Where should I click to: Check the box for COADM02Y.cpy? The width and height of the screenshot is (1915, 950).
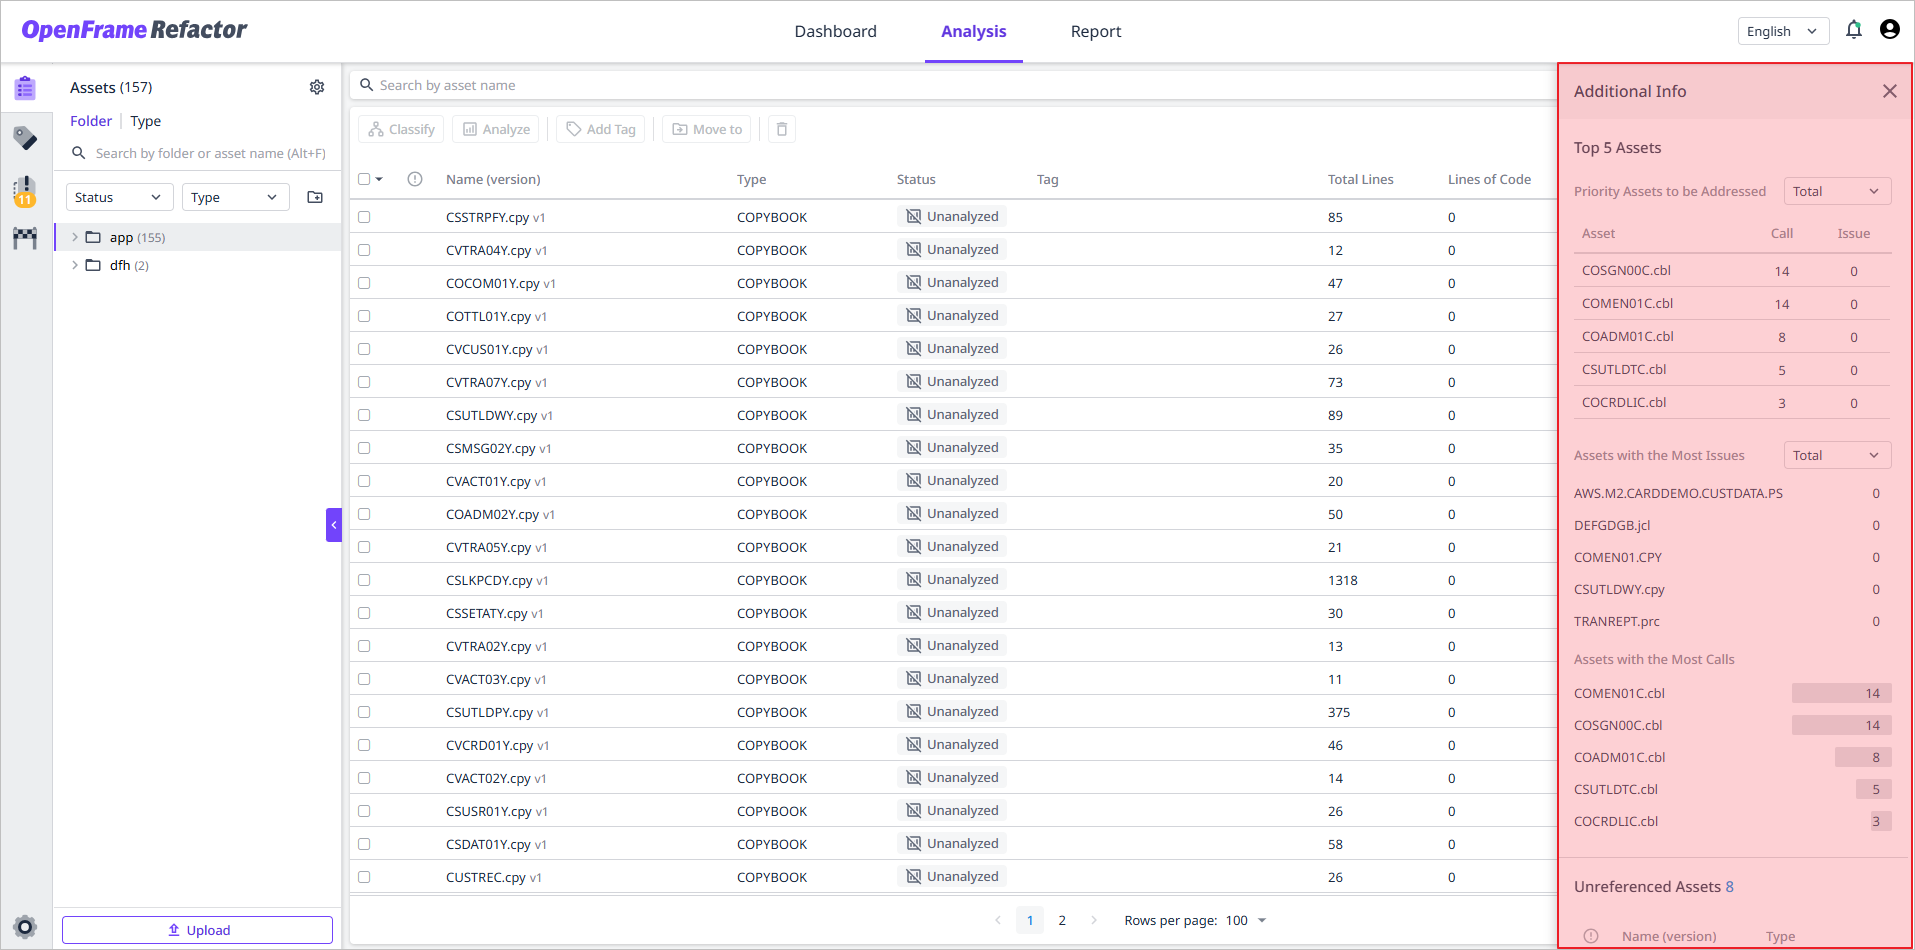364,514
